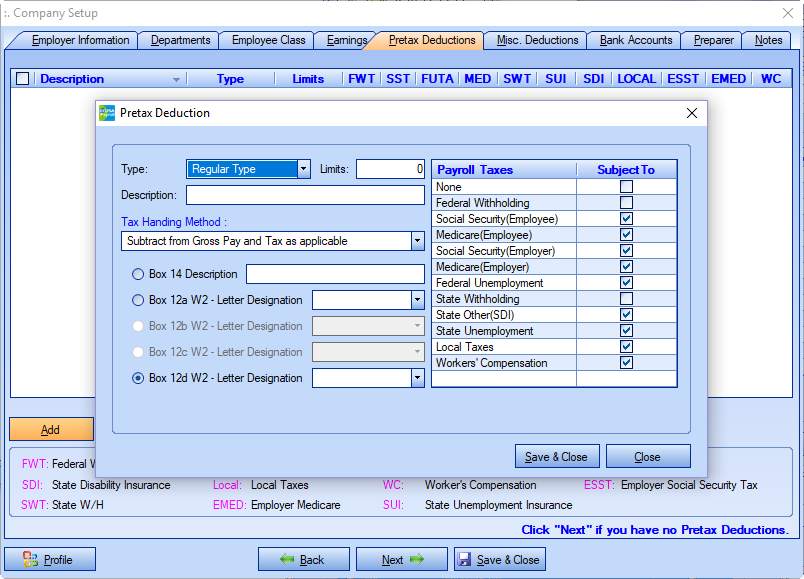
Task: Toggle the select-all checkbox in grid header
Action: [x=23, y=79]
